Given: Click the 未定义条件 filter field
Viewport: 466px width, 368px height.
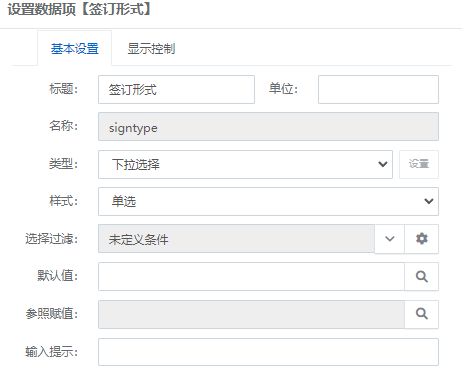Looking at the screenshot, I should (236, 239).
